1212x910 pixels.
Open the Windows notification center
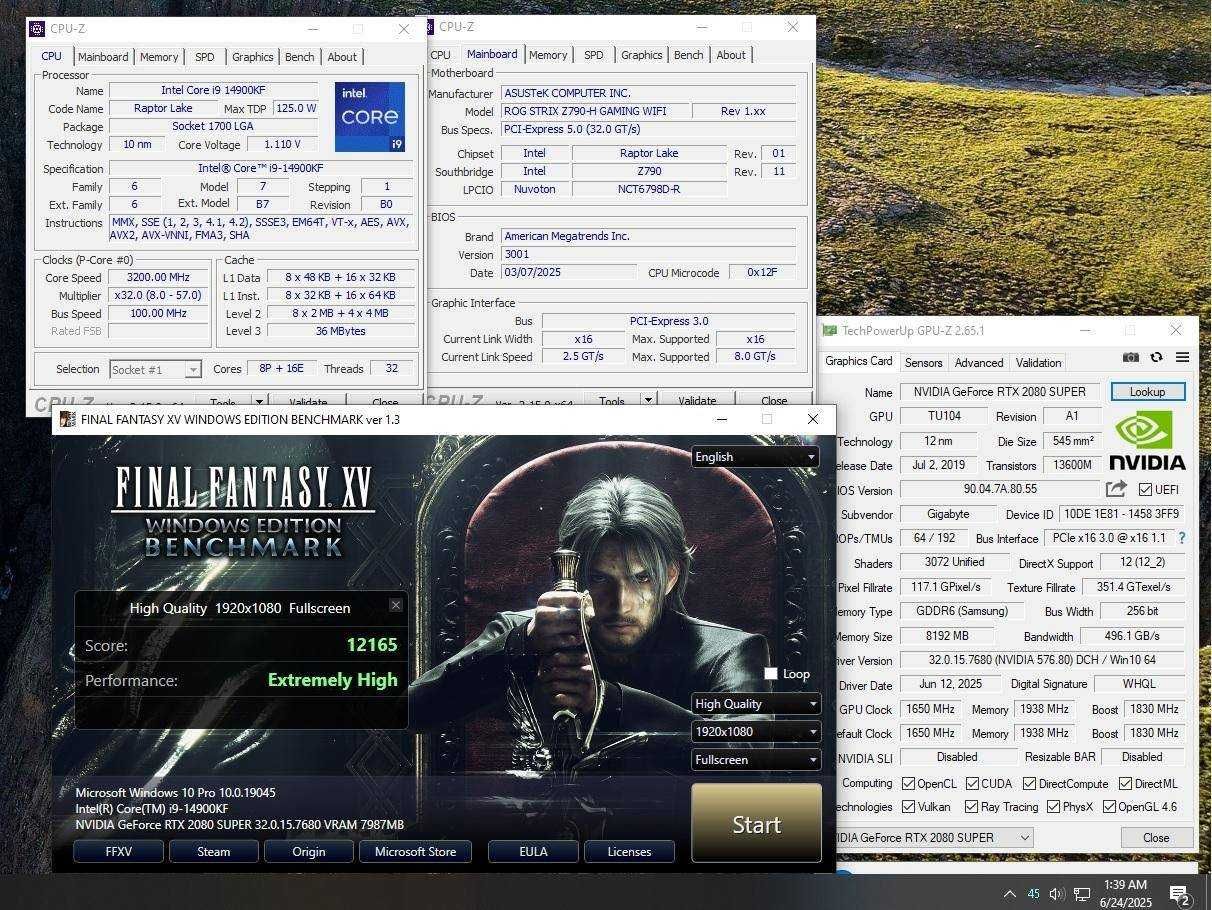[1179, 894]
